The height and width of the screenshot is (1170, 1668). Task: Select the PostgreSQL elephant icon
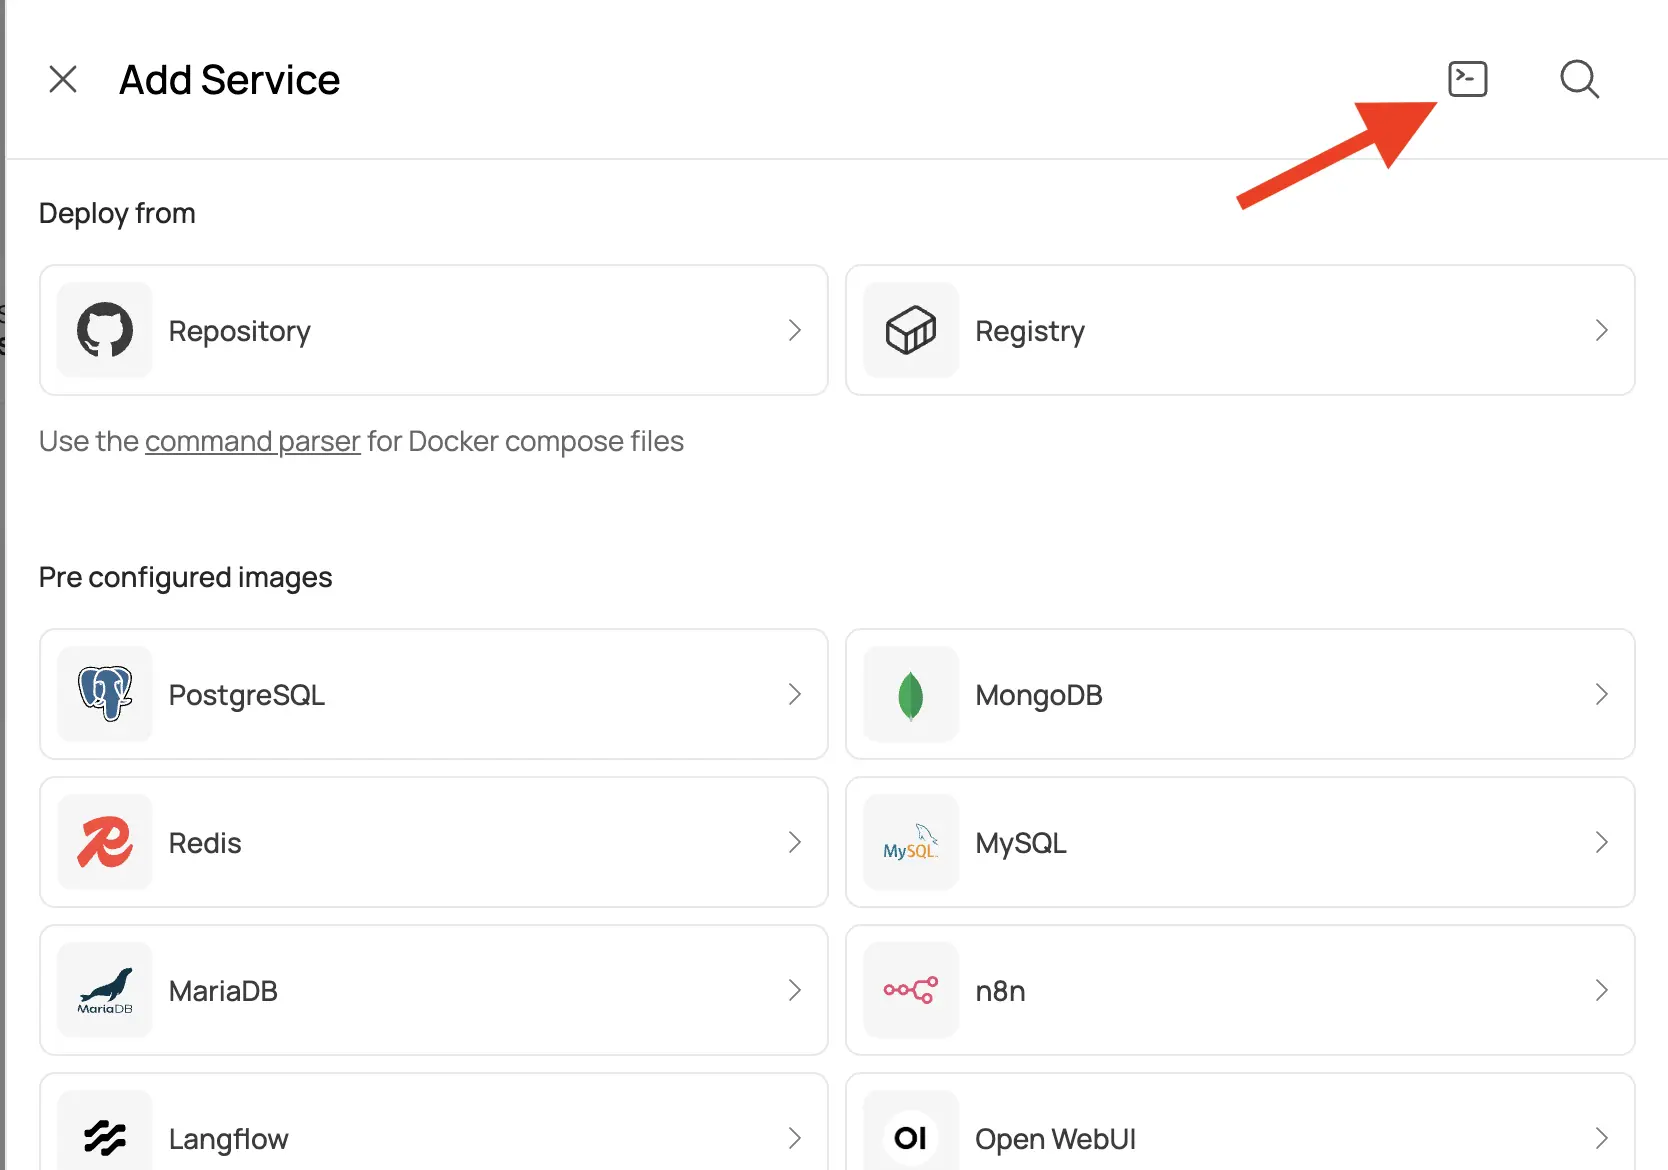click(x=104, y=694)
